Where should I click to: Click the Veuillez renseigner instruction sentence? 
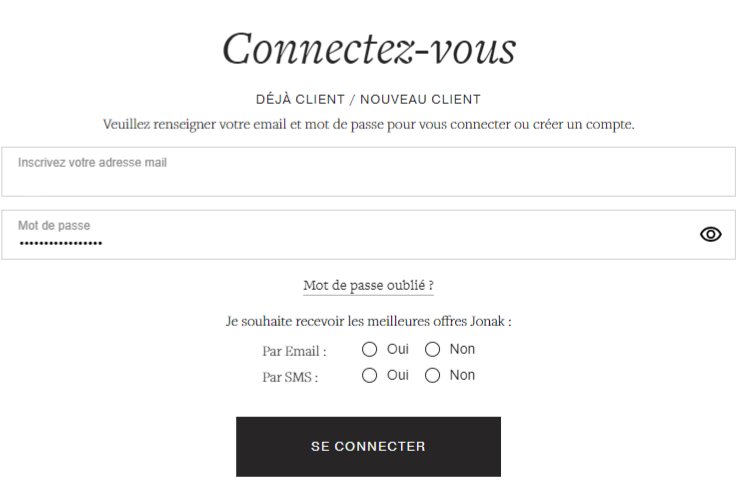click(368, 125)
